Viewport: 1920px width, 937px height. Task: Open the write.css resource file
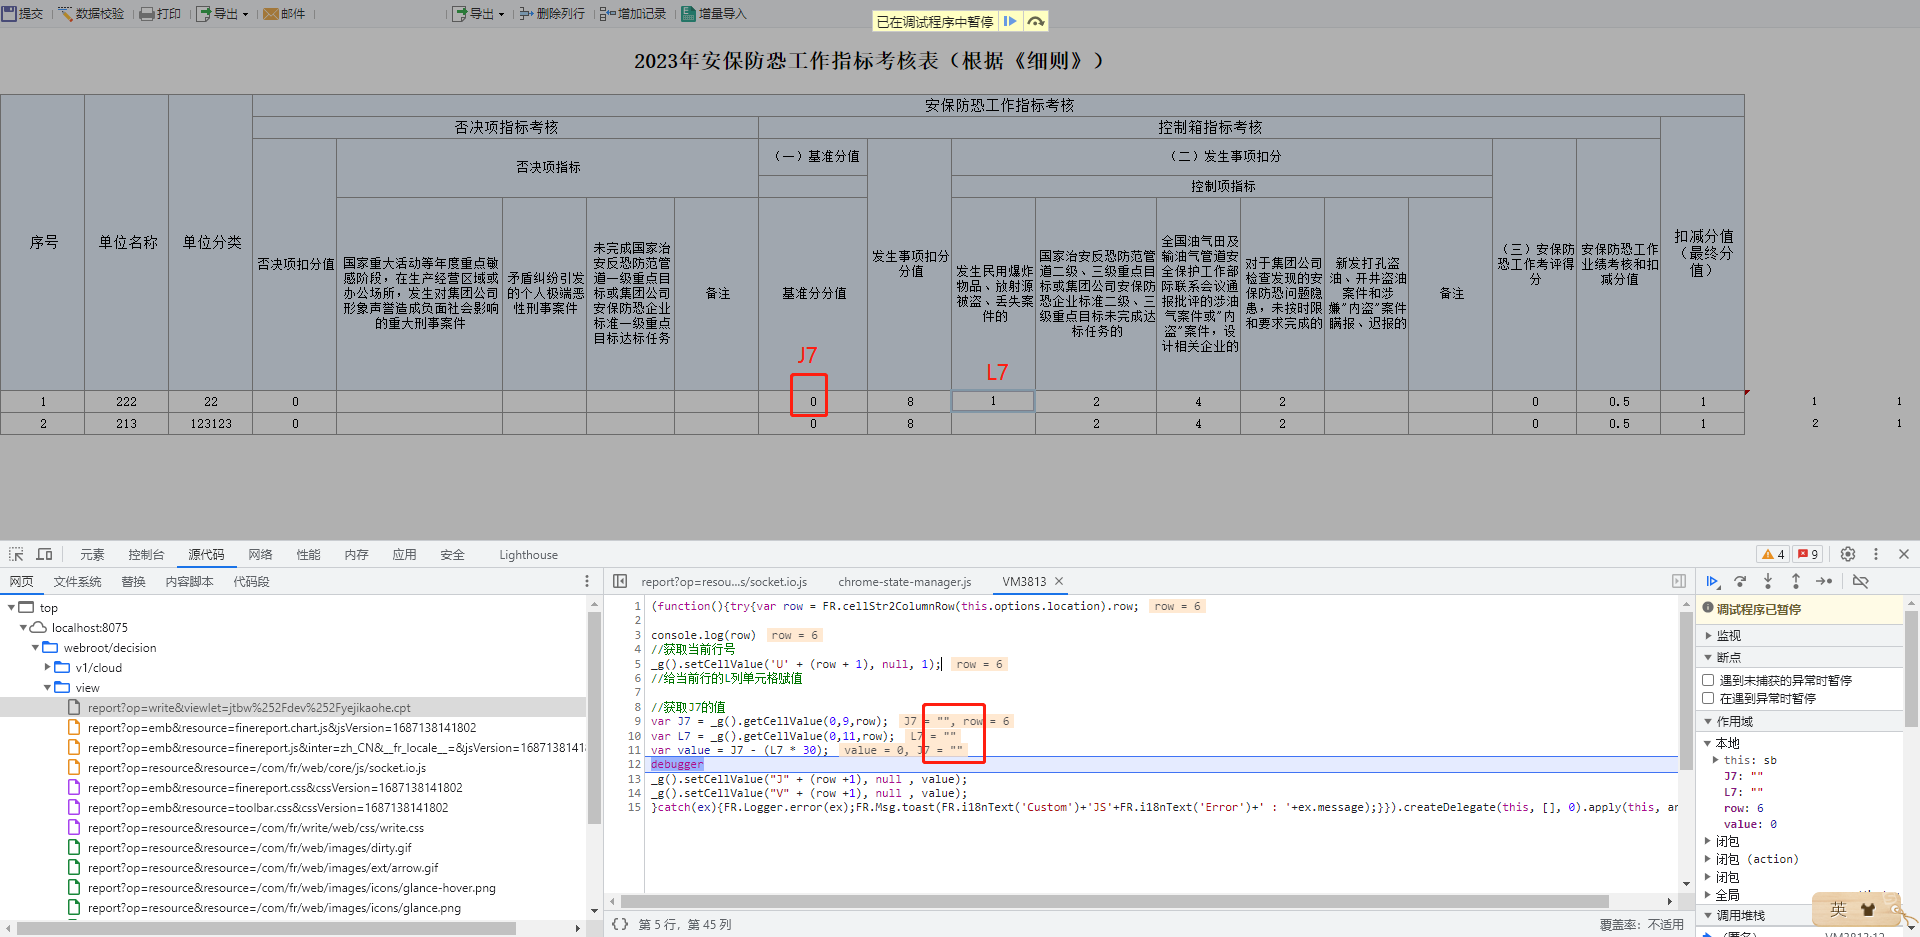click(x=256, y=827)
